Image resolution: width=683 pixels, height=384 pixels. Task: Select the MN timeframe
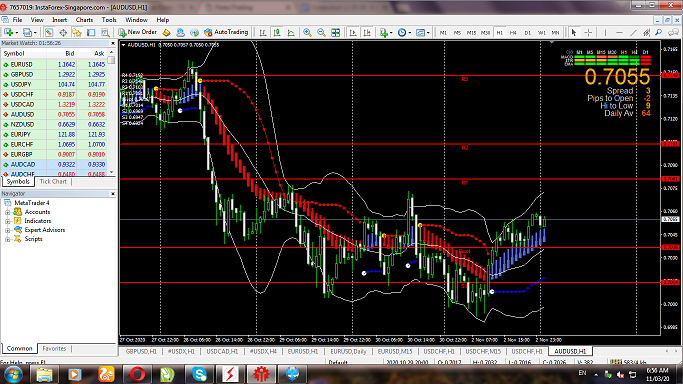click(x=555, y=33)
